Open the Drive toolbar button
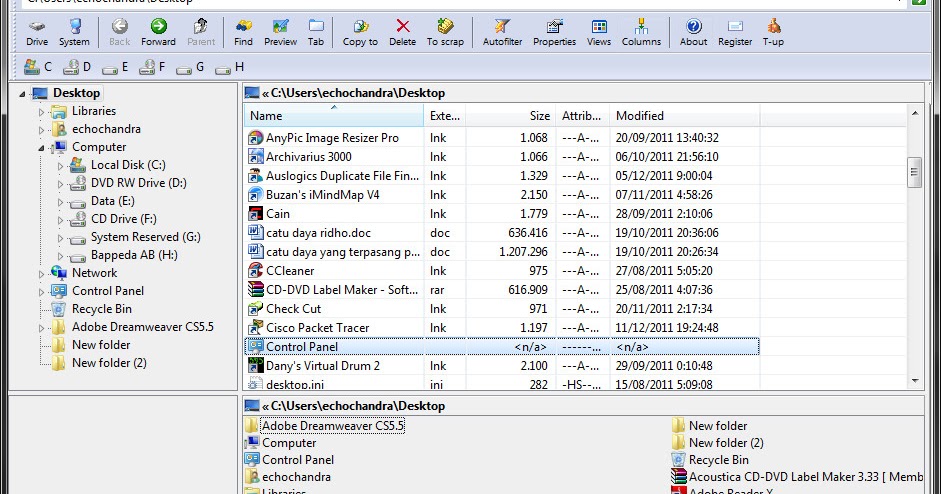The image size is (941, 494). pyautogui.click(x=37, y=32)
